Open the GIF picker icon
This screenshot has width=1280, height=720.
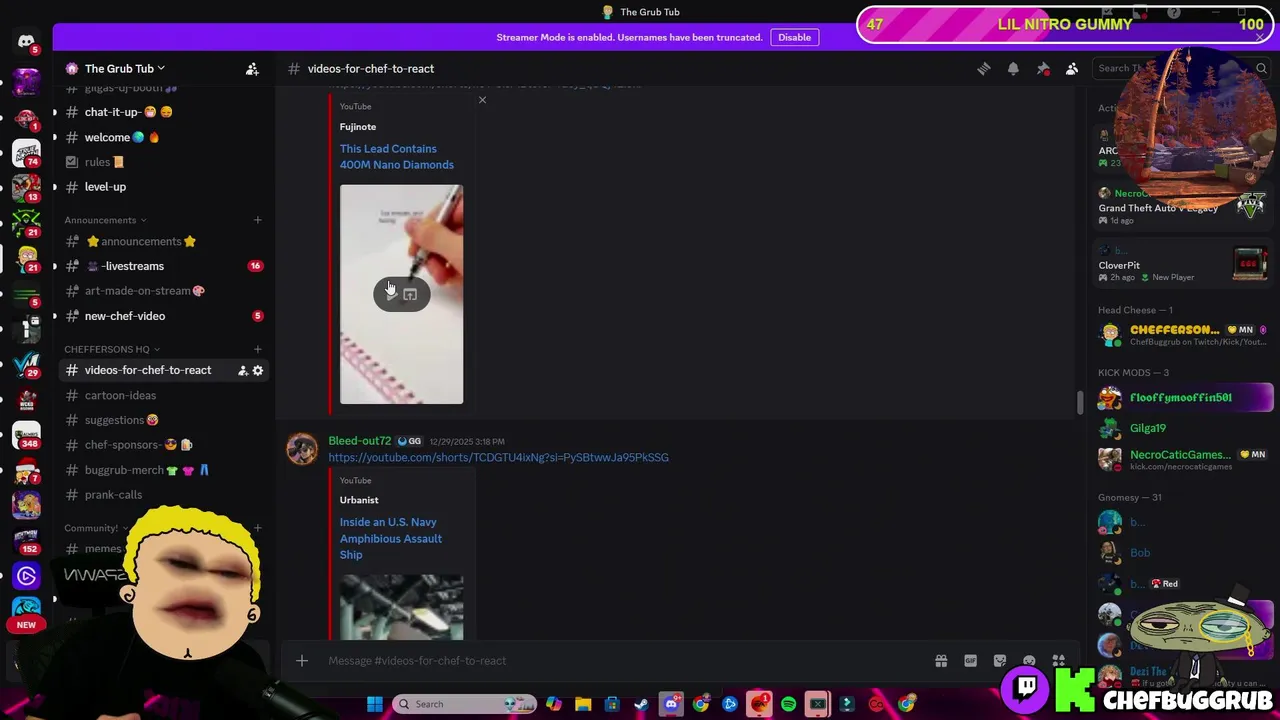point(970,661)
